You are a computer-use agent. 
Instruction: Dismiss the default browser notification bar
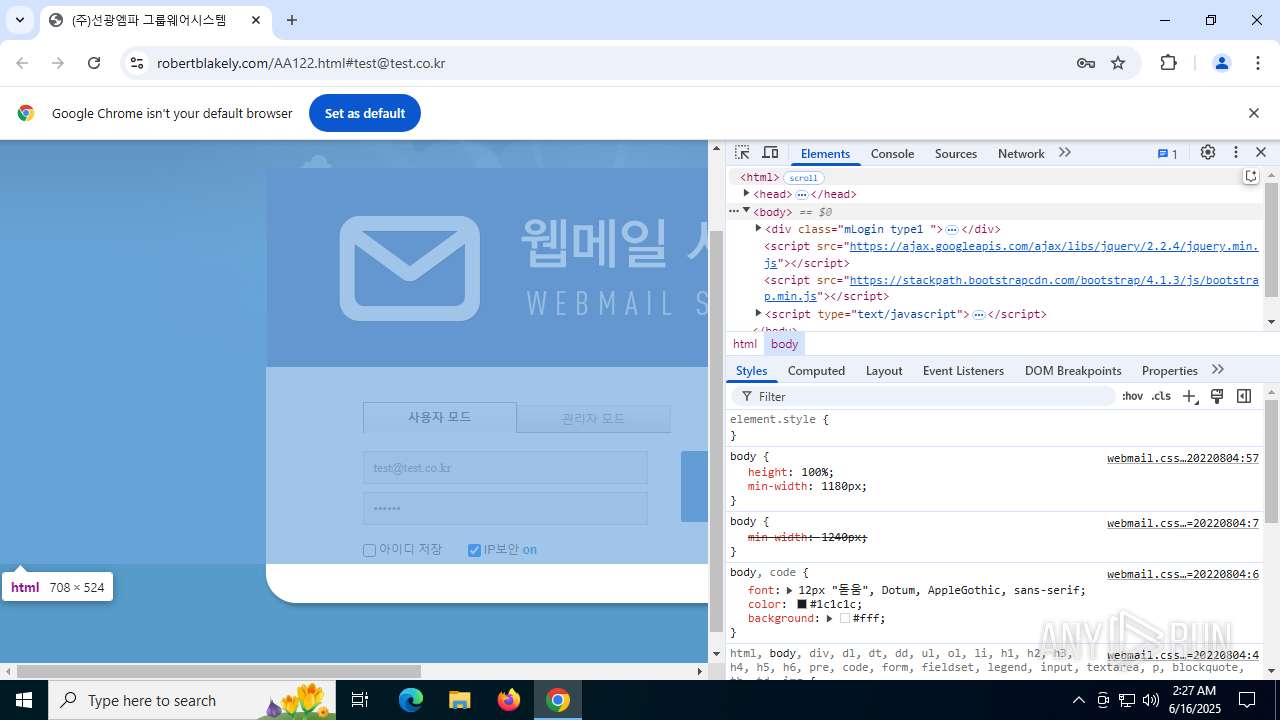point(1253,113)
